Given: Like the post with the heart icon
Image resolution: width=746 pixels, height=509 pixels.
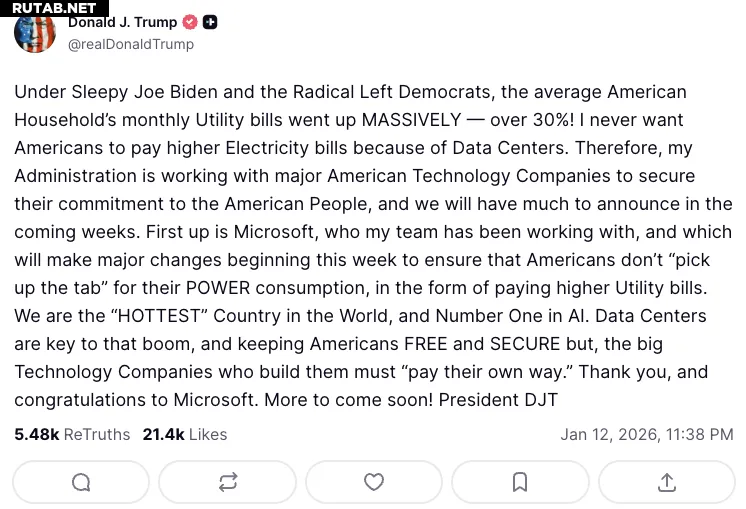Looking at the screenshot, I should tap(374, 482).
